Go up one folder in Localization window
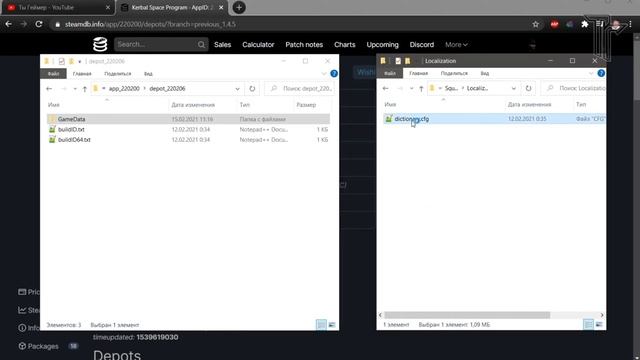 (x=421, y=88)
